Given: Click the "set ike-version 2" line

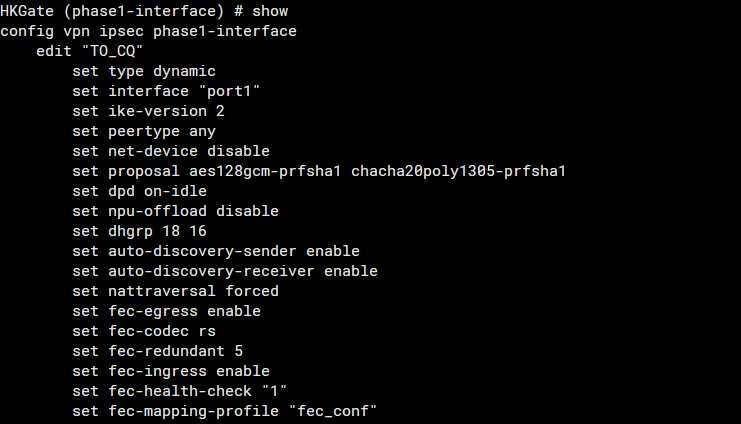Looking at the screenshot, I should click(x=148, y=111).
